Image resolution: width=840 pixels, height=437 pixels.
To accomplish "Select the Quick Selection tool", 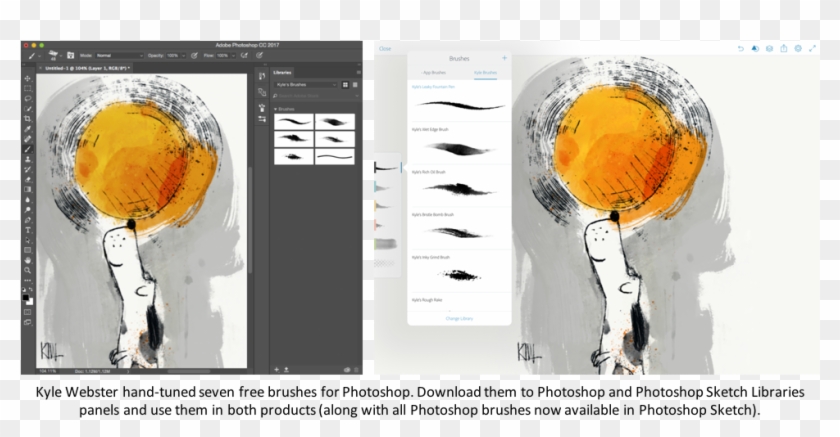I will tap(27, 109).
